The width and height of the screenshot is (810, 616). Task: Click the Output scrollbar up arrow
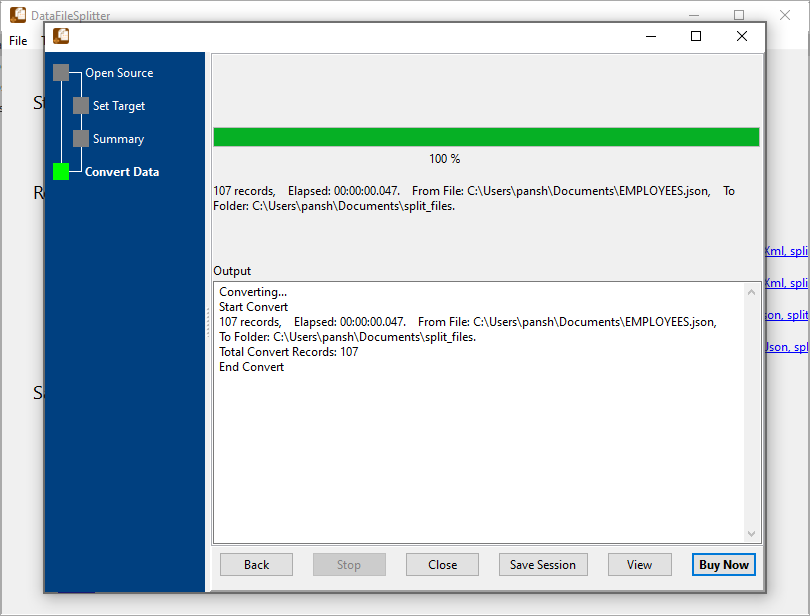pyautogui.click(x=752, y=290)
